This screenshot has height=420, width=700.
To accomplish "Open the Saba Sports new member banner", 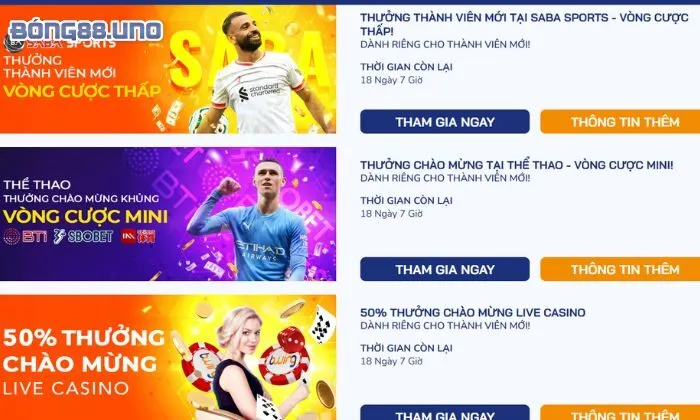I will click(x=168, y=69).
